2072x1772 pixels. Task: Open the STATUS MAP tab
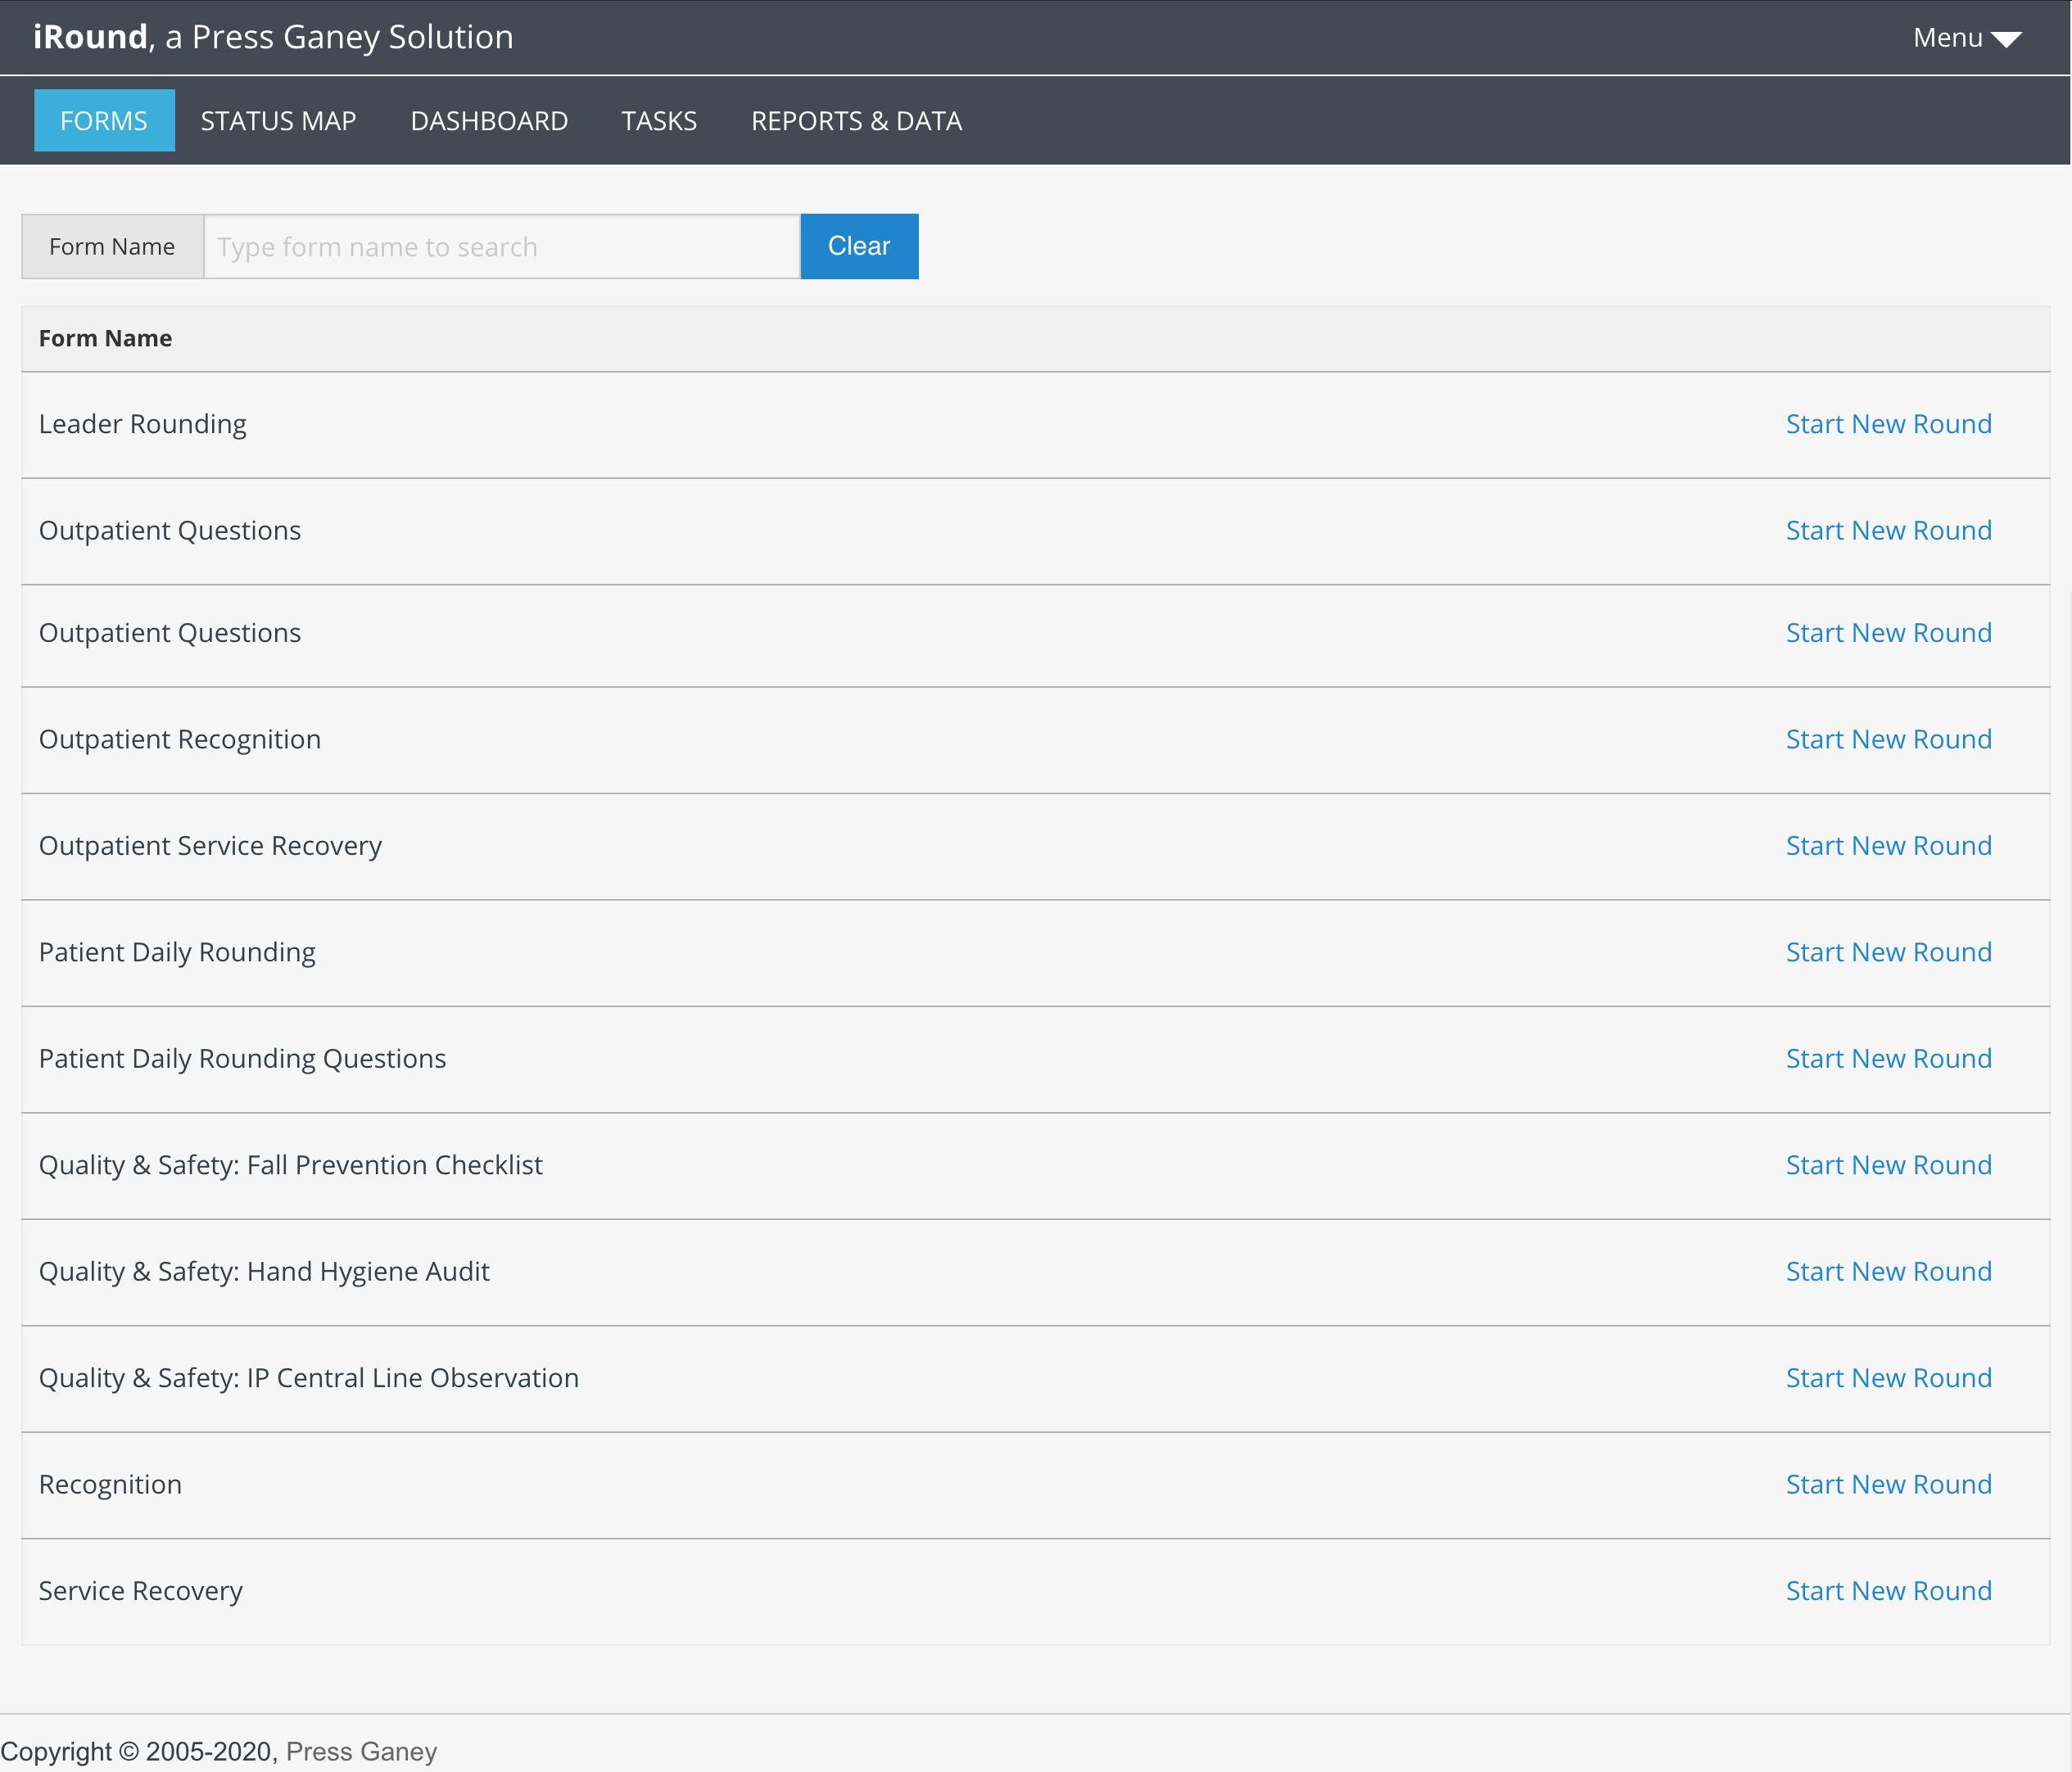coord(278,121)
